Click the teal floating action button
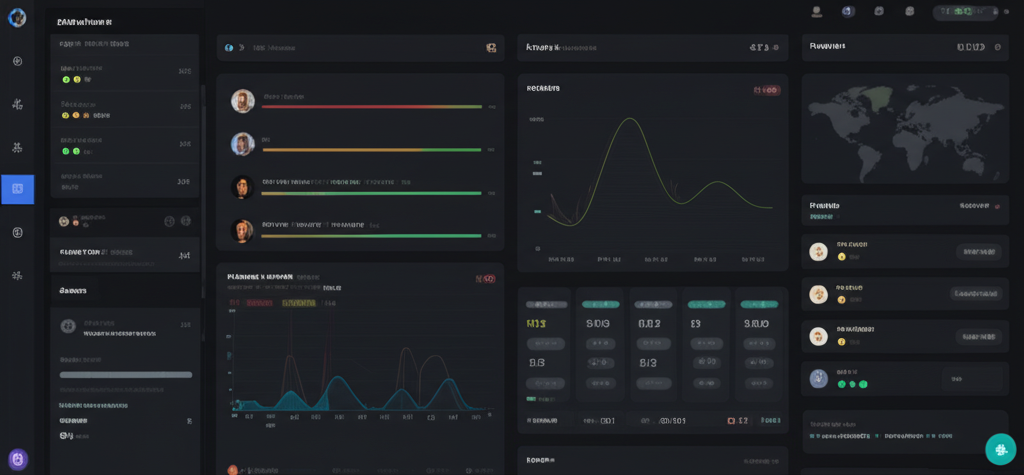The height and width of the screenshot is (475, 1024). [1001, 449]
